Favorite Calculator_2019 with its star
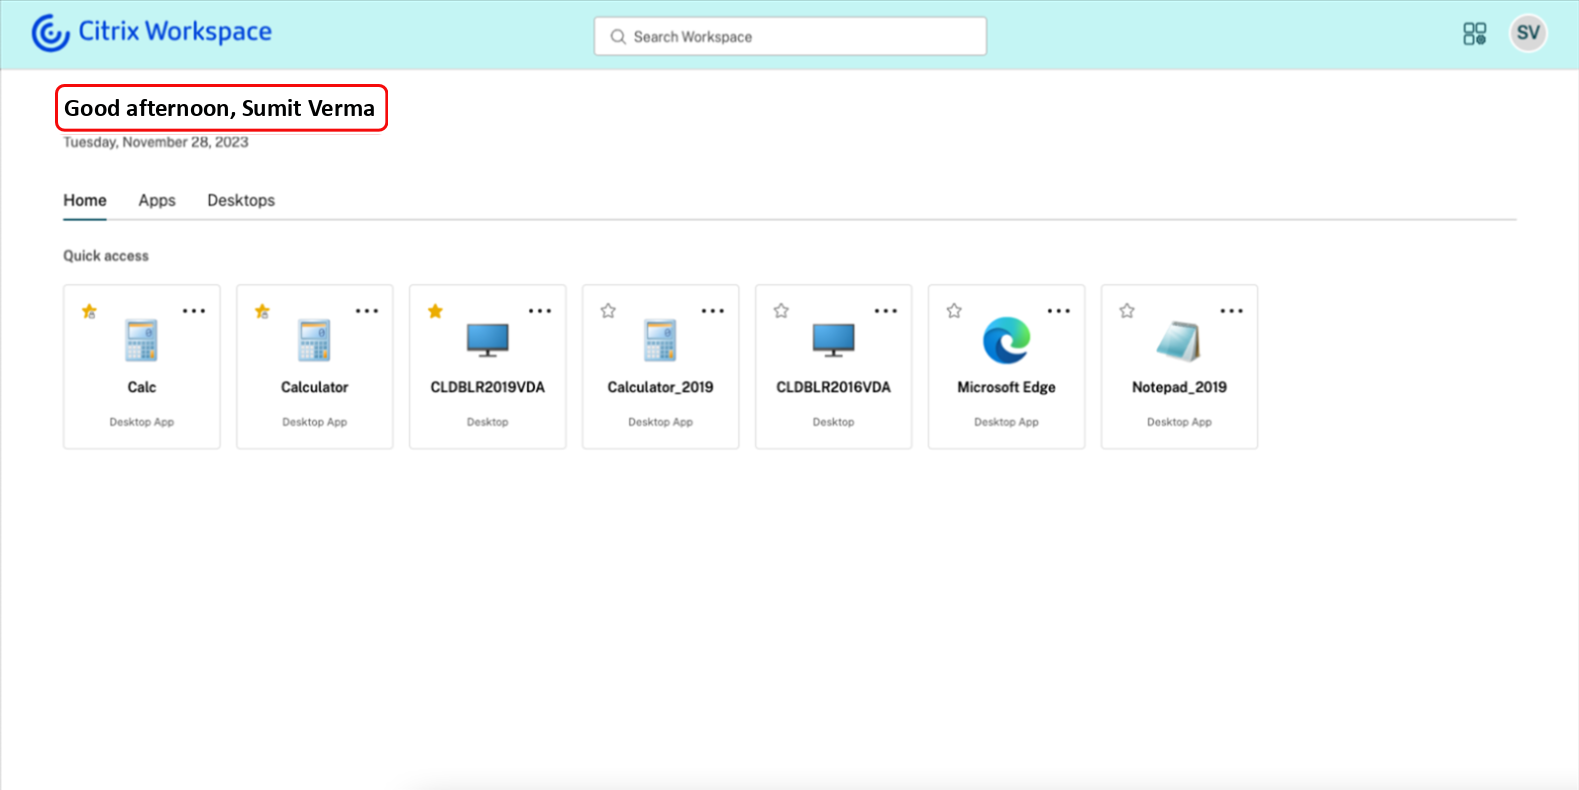This screenshot has height=790, width=1579. (608, 311)
